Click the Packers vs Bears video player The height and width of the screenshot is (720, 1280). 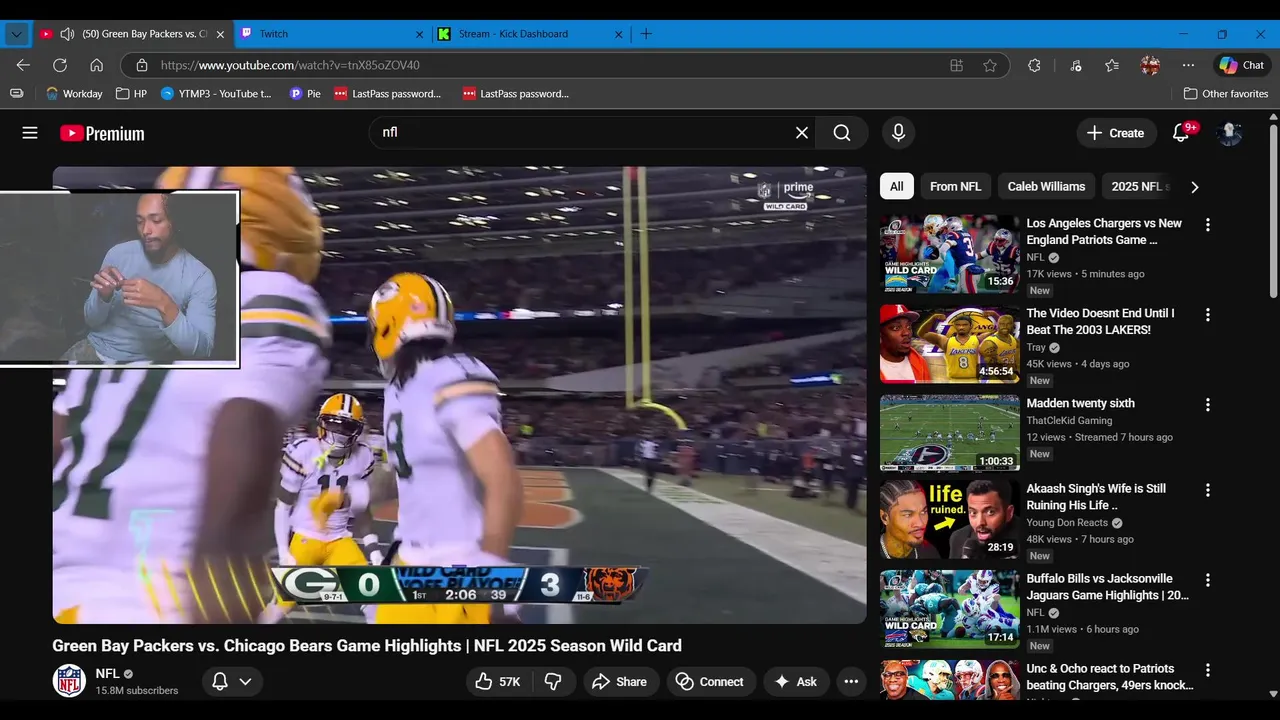coord(459,395)
